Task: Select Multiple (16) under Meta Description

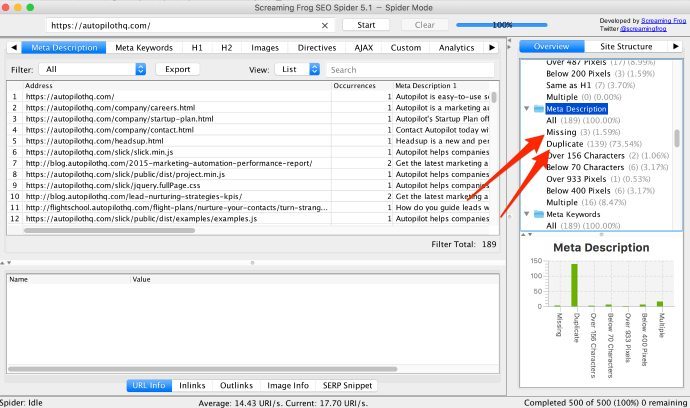Action: [x=586, y=202]
